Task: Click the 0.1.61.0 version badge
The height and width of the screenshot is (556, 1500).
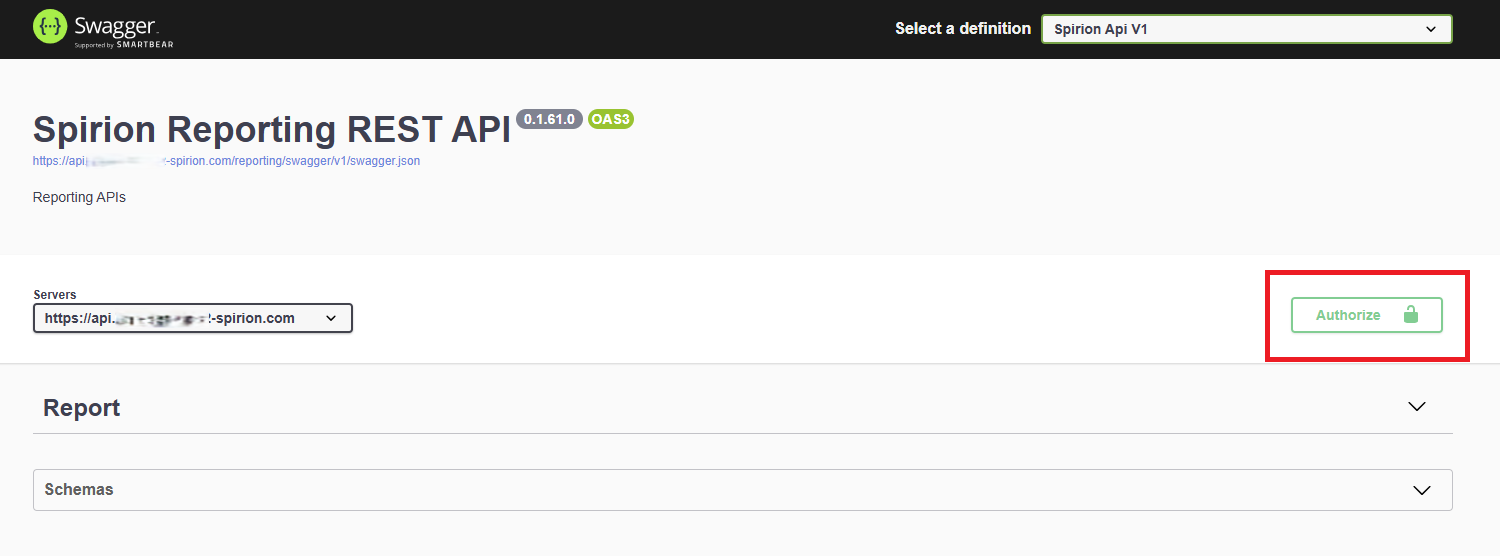Action: click(x=549, y=119)
